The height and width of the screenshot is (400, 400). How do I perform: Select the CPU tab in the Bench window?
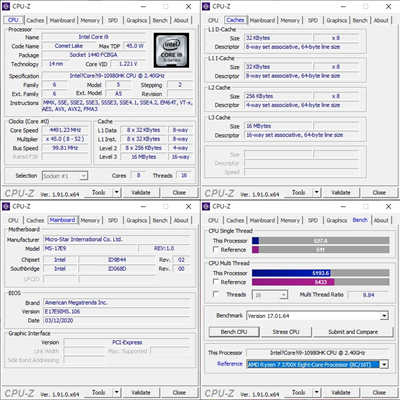click(x=213, y=220)
